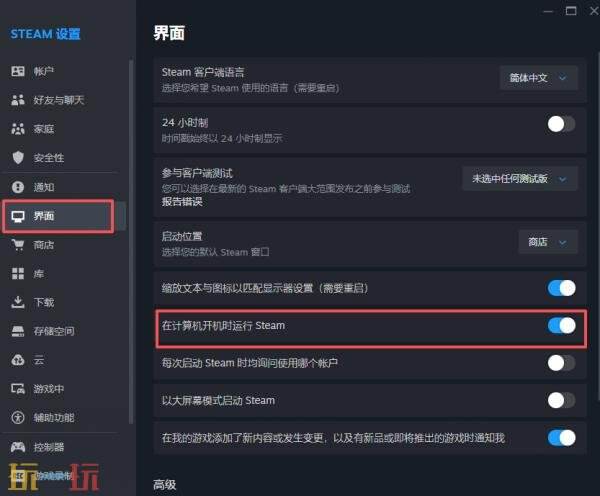This screenshot has width=600, height=496.
Task: Expand the 未选中任何测试版 beta dropdown
Action: pos(520,178)
